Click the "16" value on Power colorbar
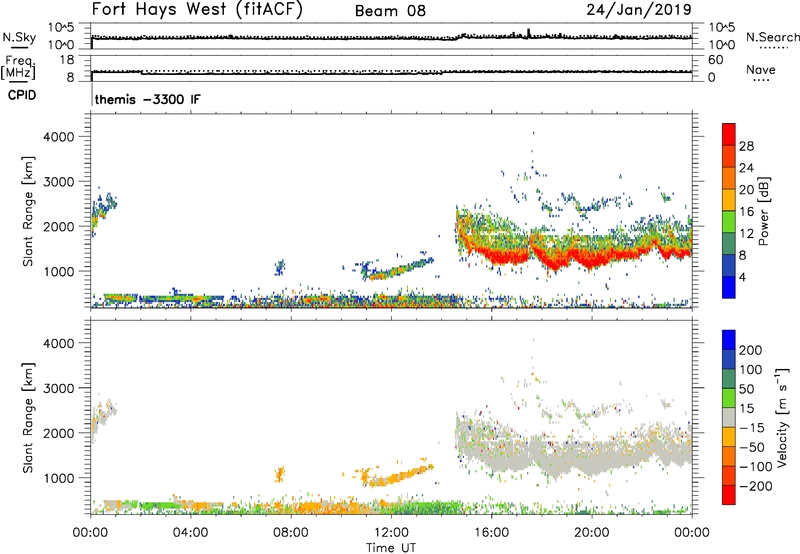 [746, 211]
